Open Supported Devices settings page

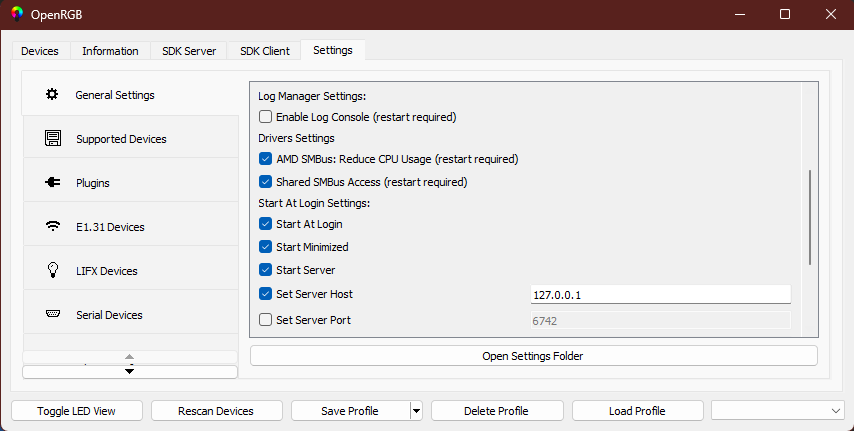coord(131,138)
